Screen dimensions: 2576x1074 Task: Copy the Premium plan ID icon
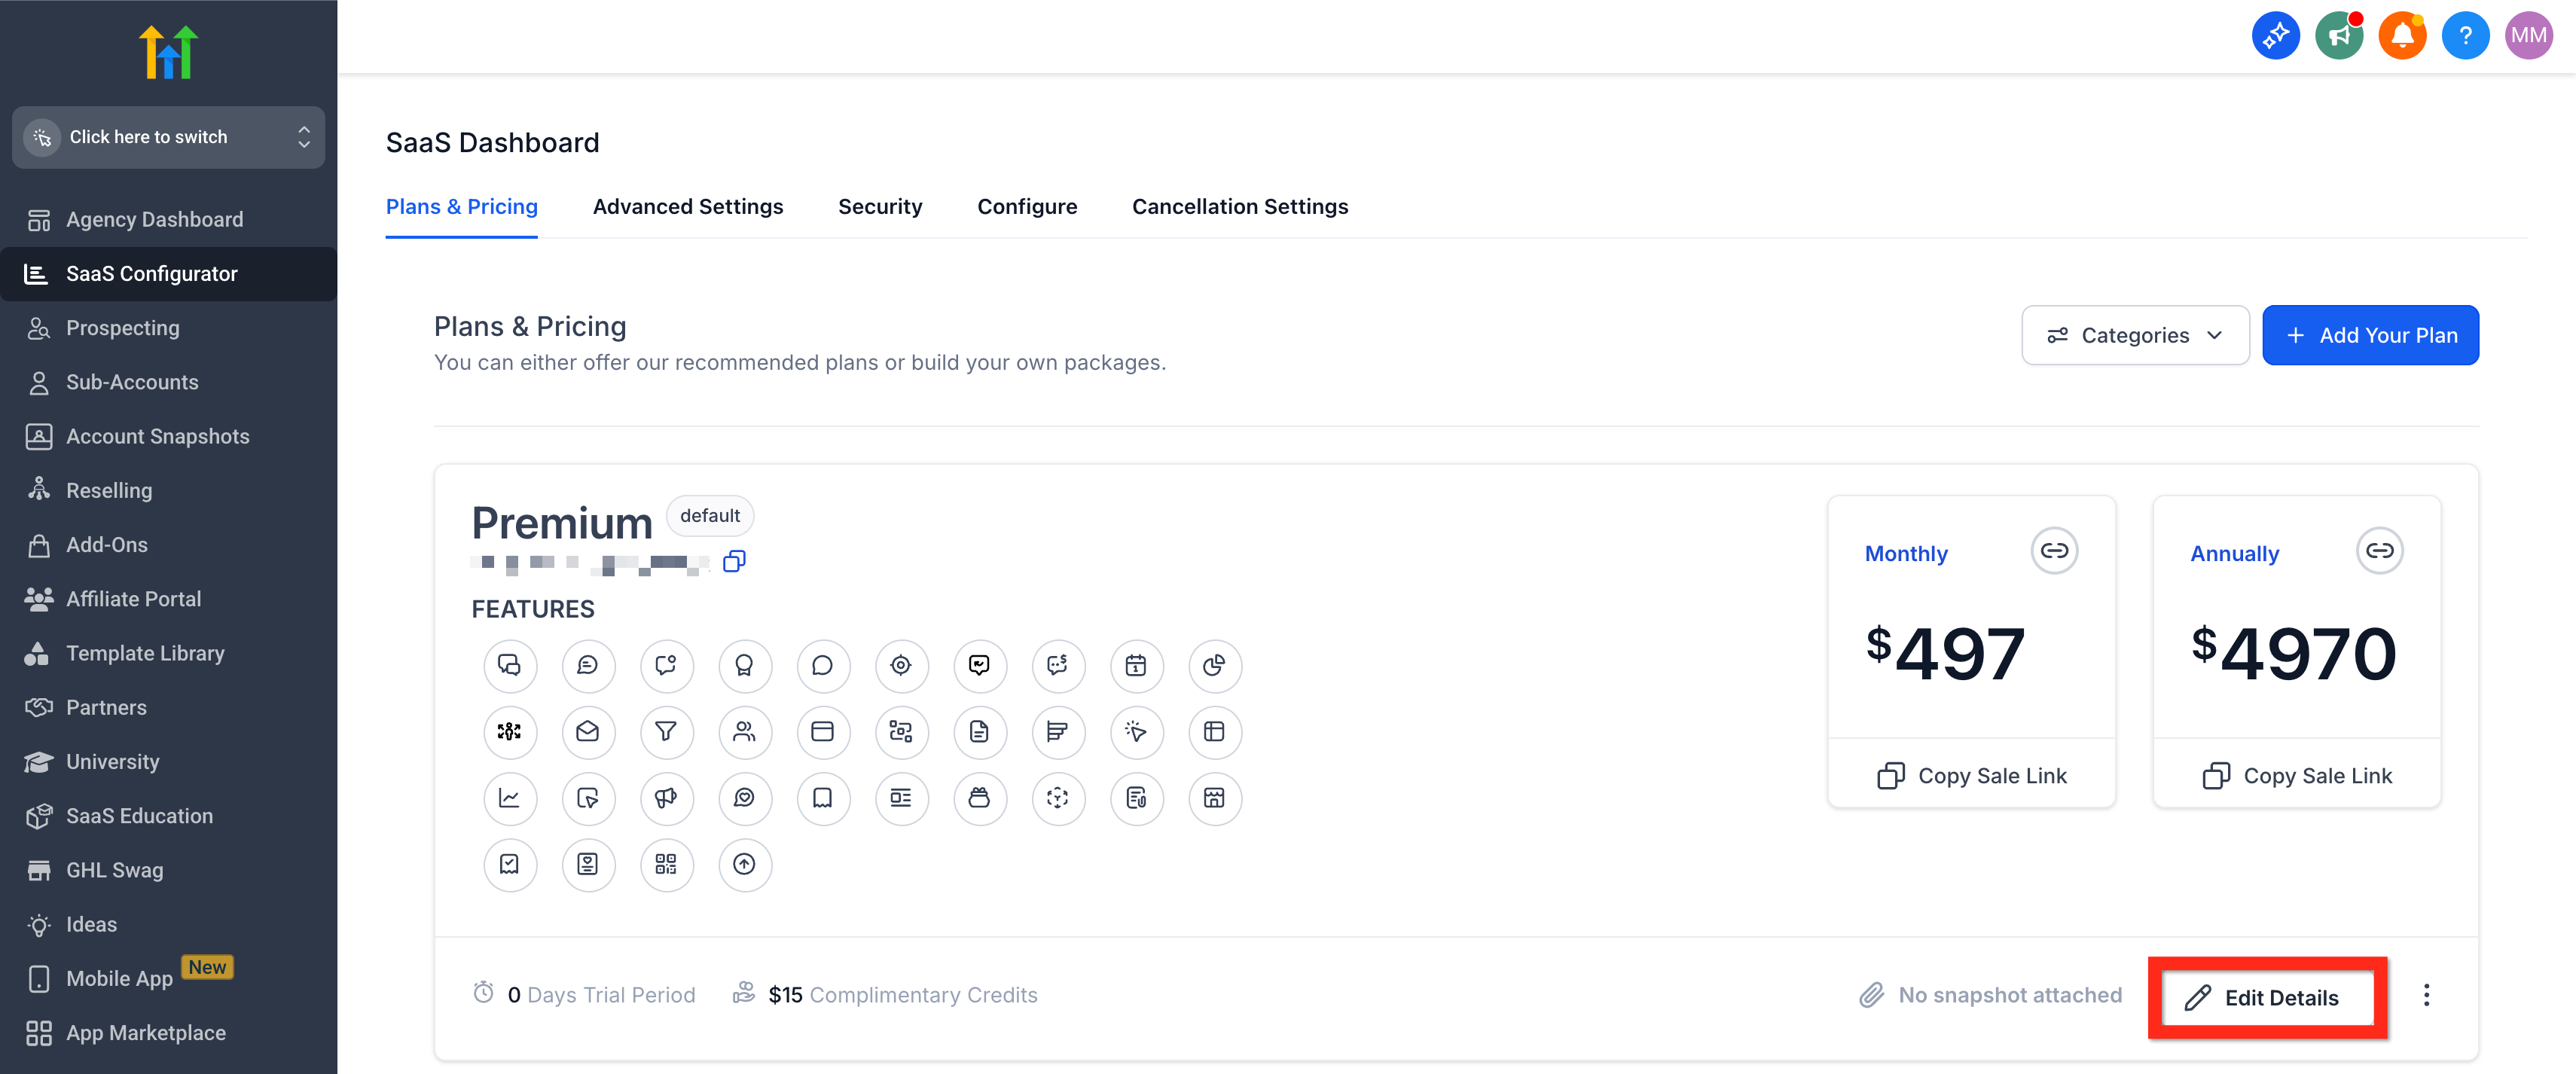(734, 561)
